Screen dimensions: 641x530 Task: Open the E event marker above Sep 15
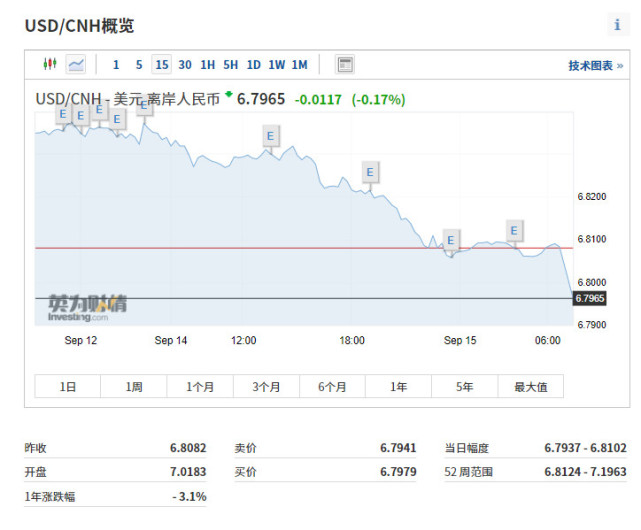[x=450, y=240]
